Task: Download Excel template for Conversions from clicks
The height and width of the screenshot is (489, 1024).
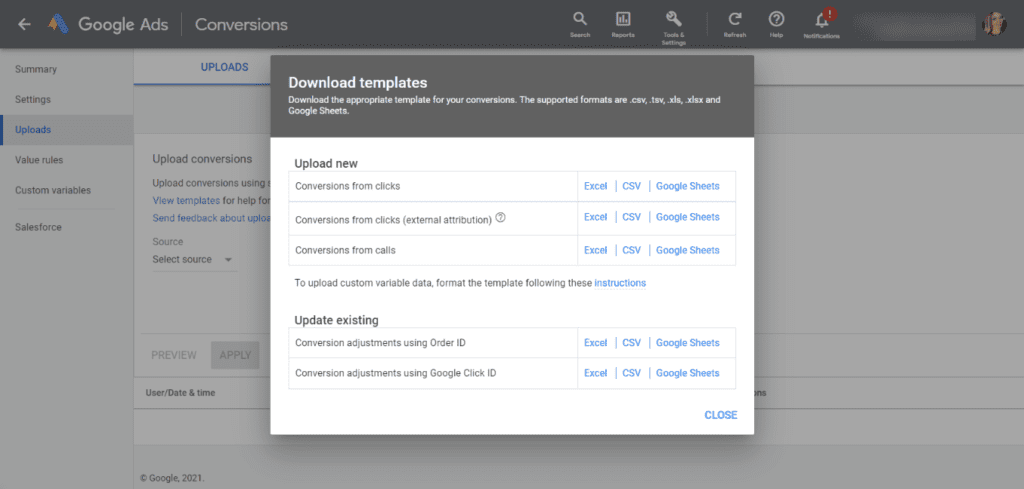Action: point(596,186)
